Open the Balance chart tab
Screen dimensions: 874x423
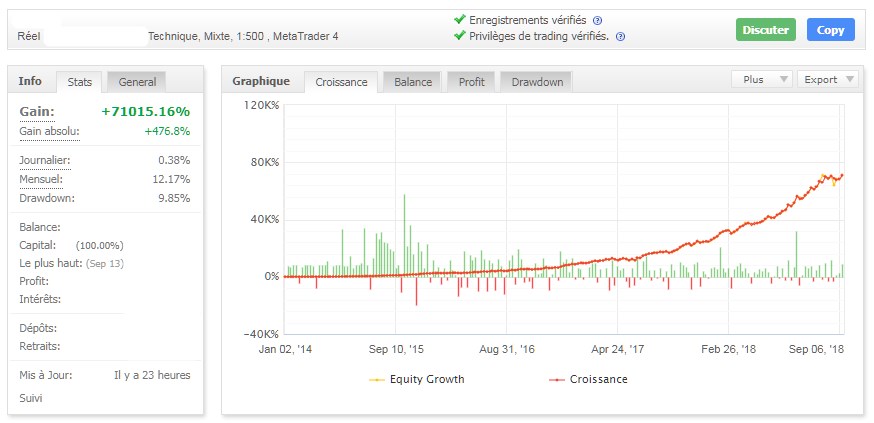(413, 82)
